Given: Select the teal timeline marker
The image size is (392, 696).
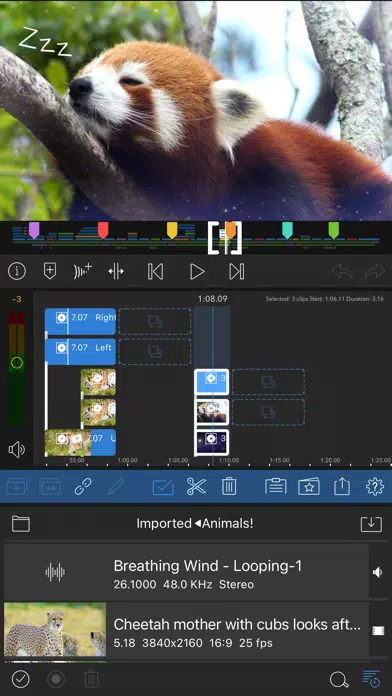Looking at the screenshot, I should (287, 230).
